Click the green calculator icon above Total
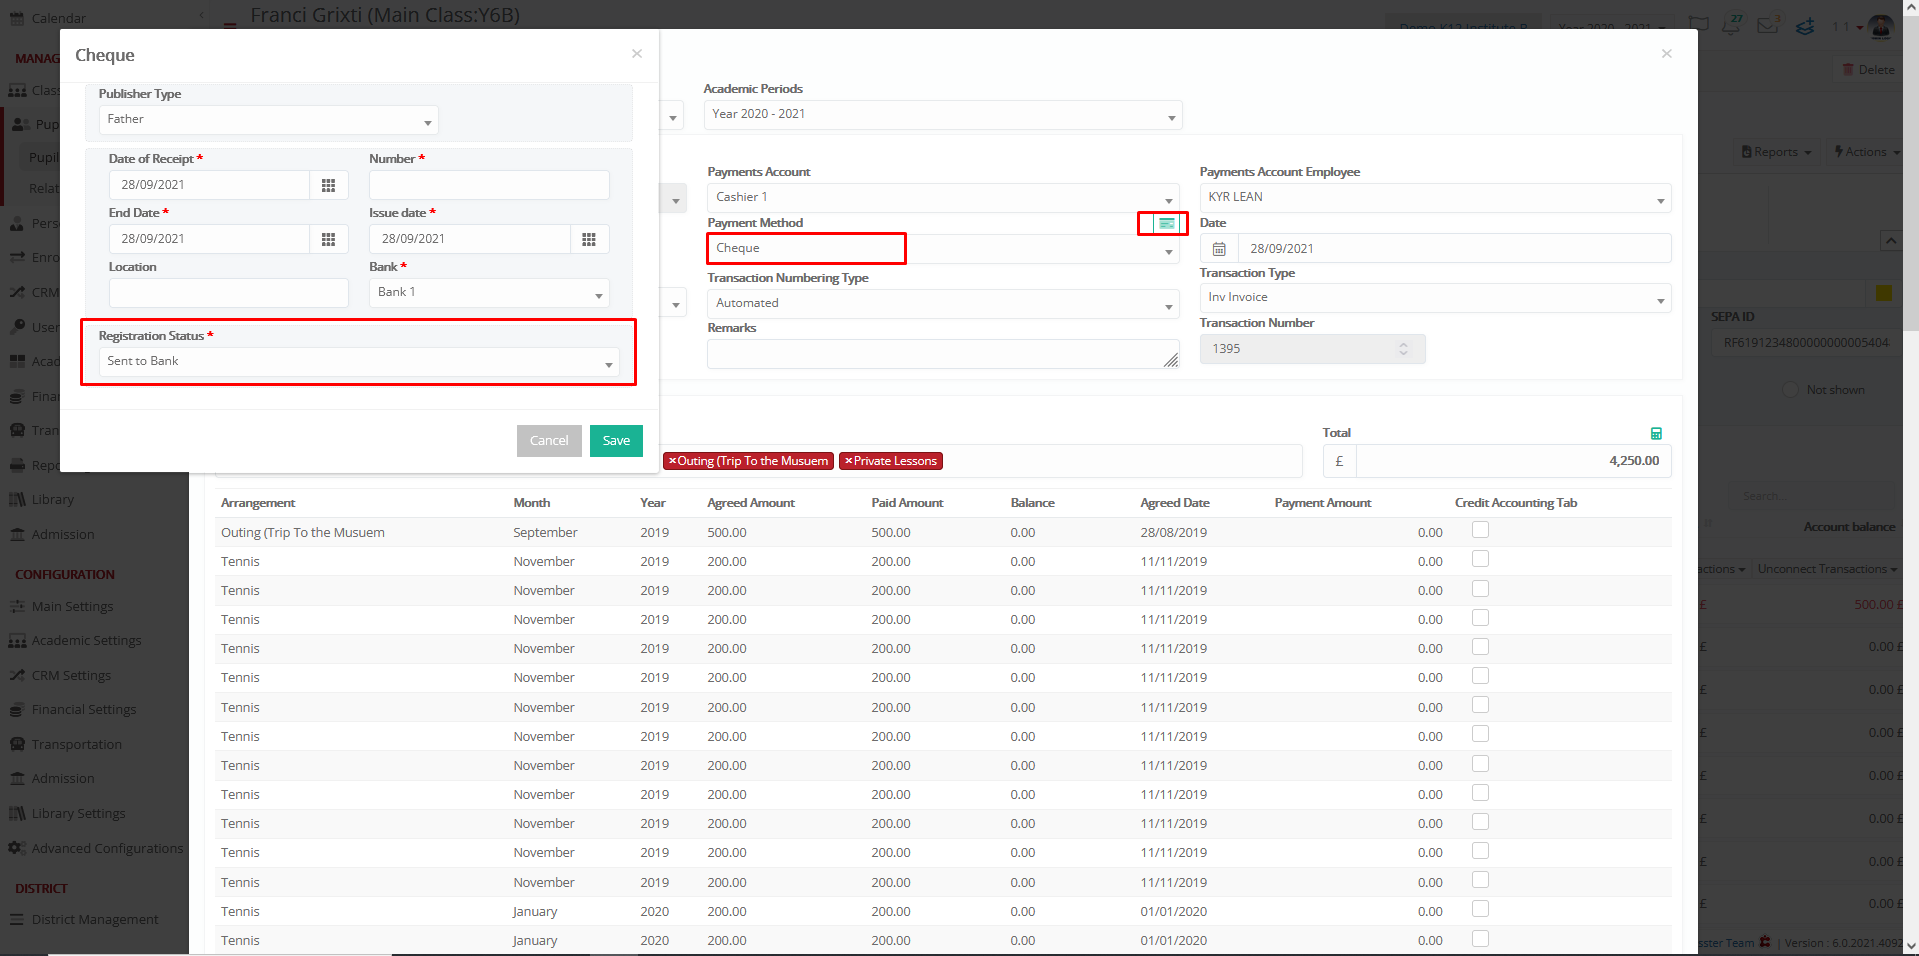 (x=1656, y=433)
